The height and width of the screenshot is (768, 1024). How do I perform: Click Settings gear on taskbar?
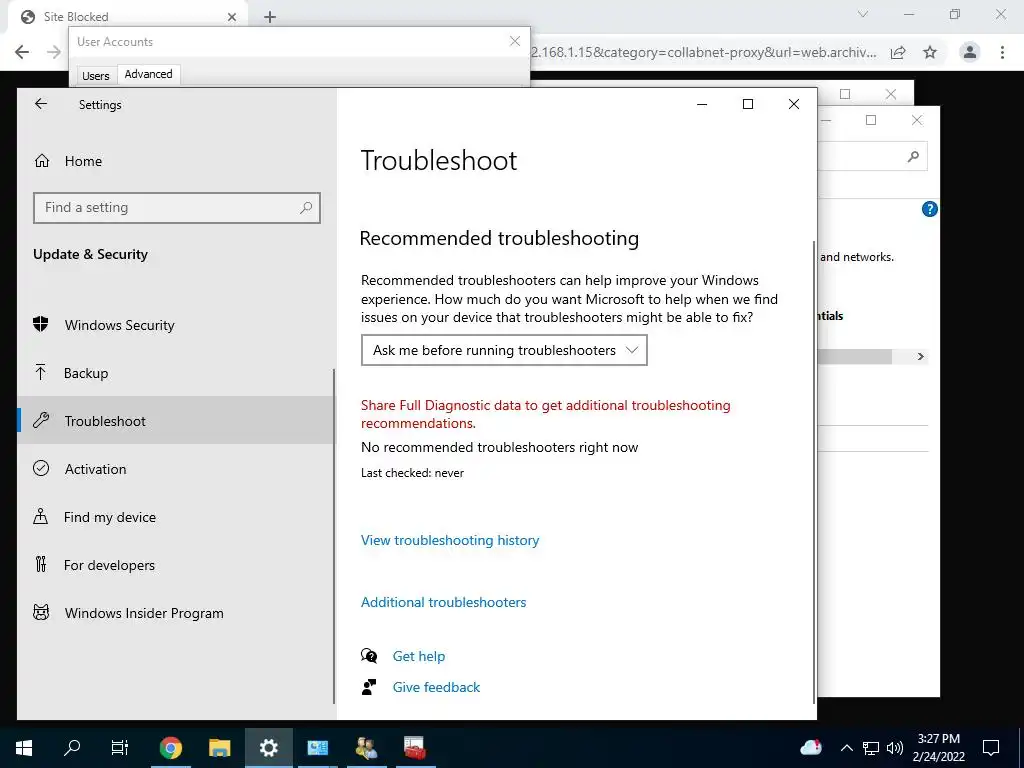tap(268, 748)
